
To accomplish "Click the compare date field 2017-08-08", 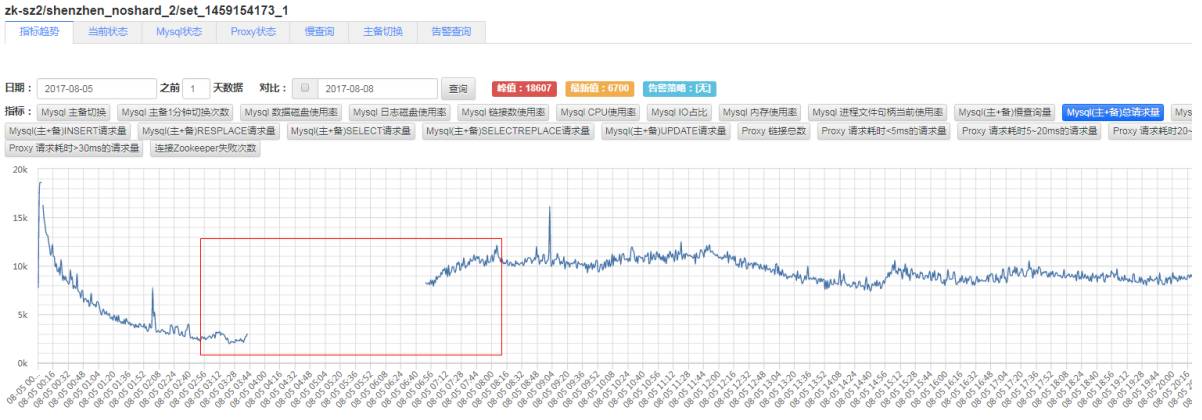I will [378, 88].
